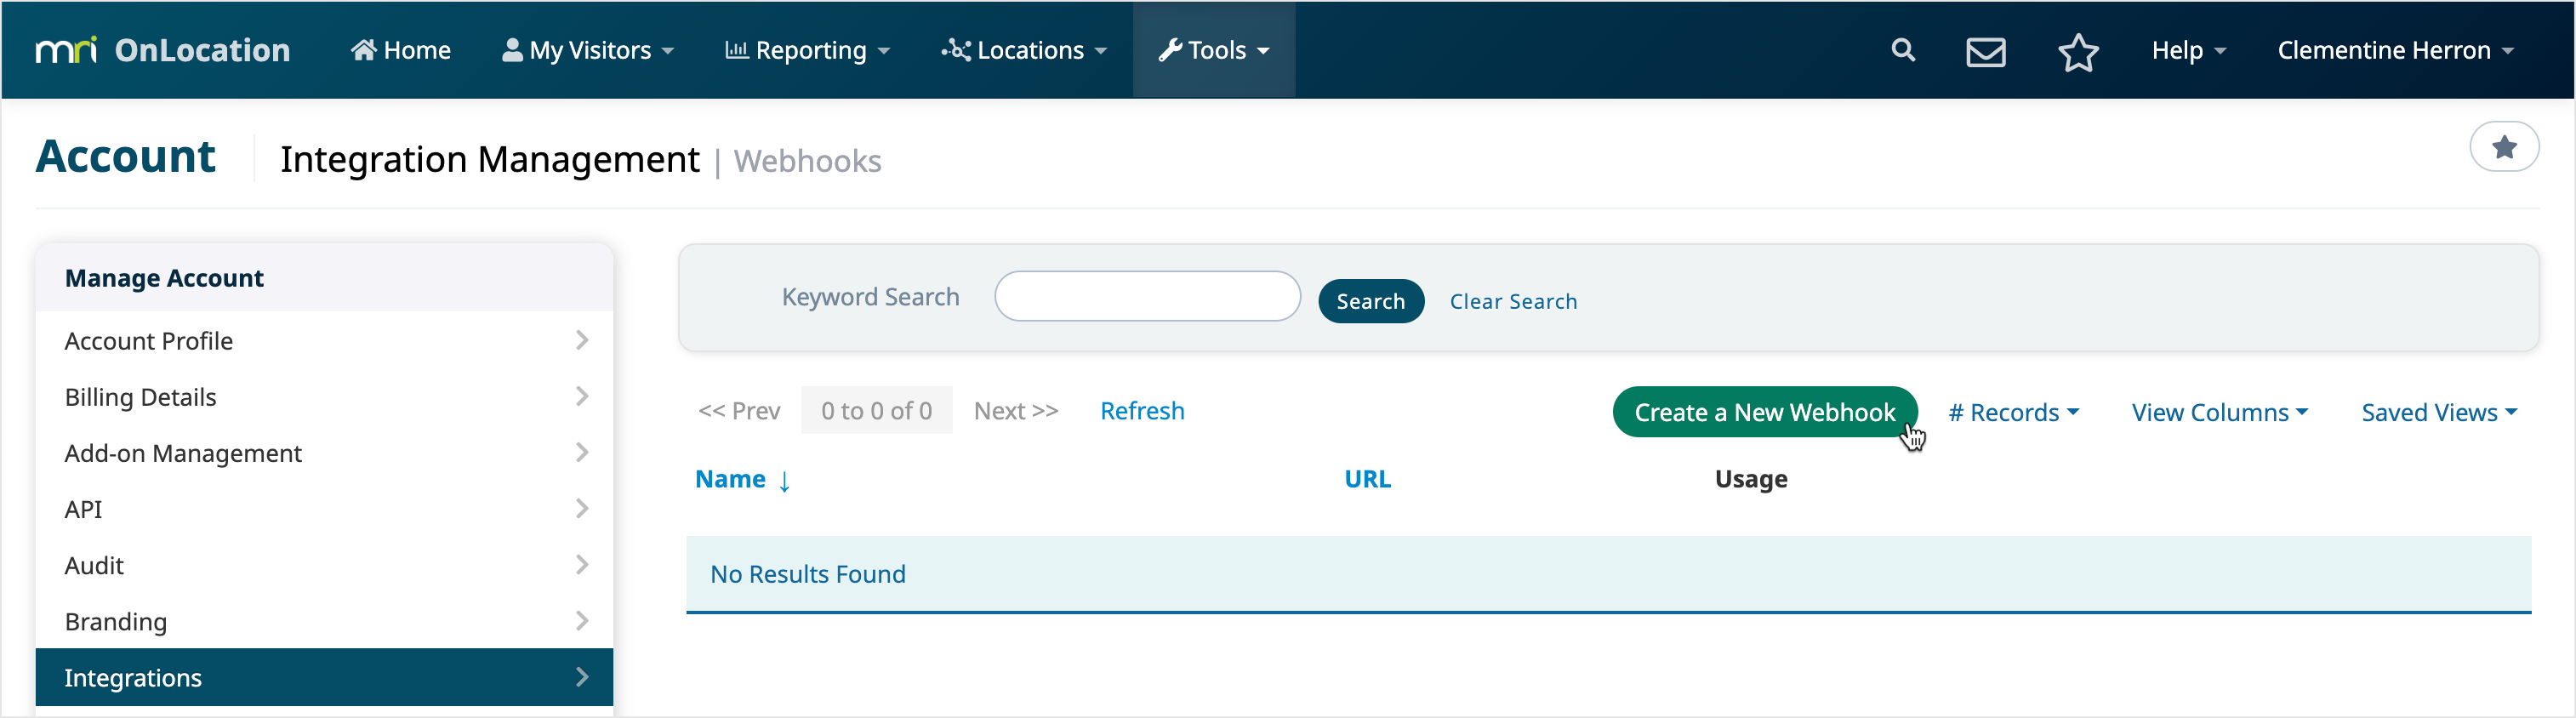Click the 0 to 0 of 0 counter
The image size is (2576, 718).
point(876,411)
